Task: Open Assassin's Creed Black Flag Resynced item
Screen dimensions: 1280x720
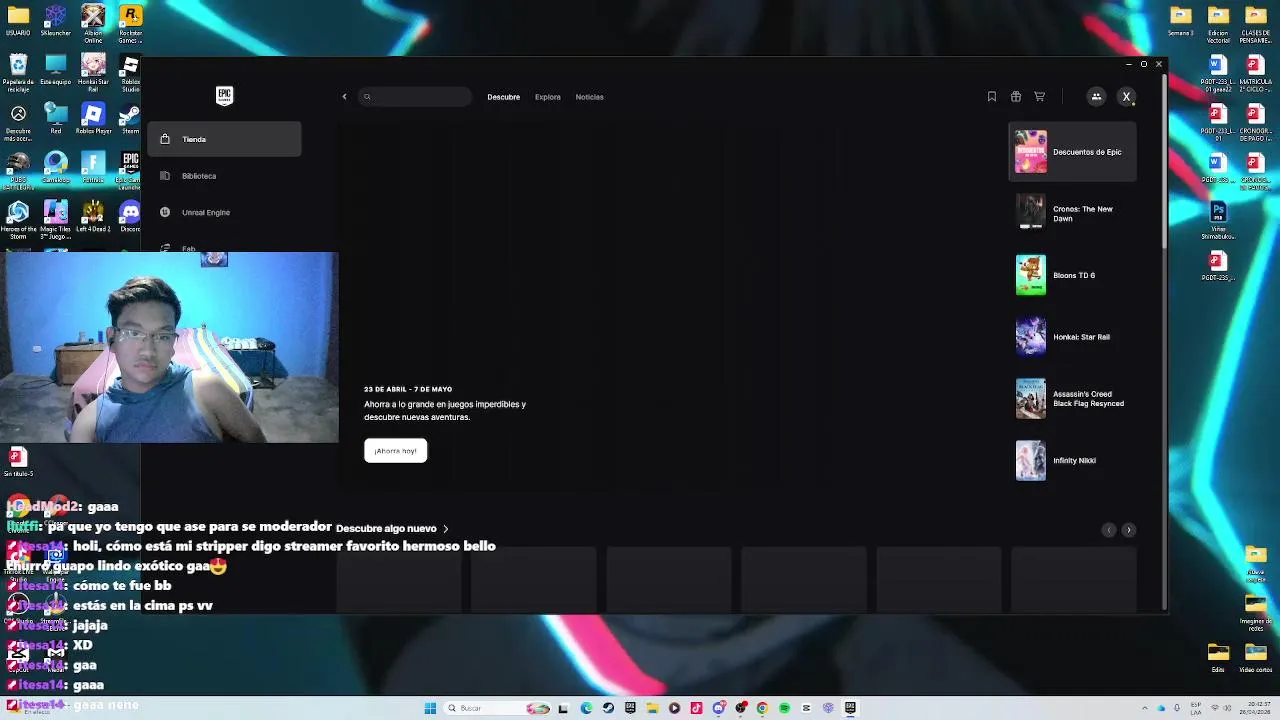Action: (x=1072, y=399)
